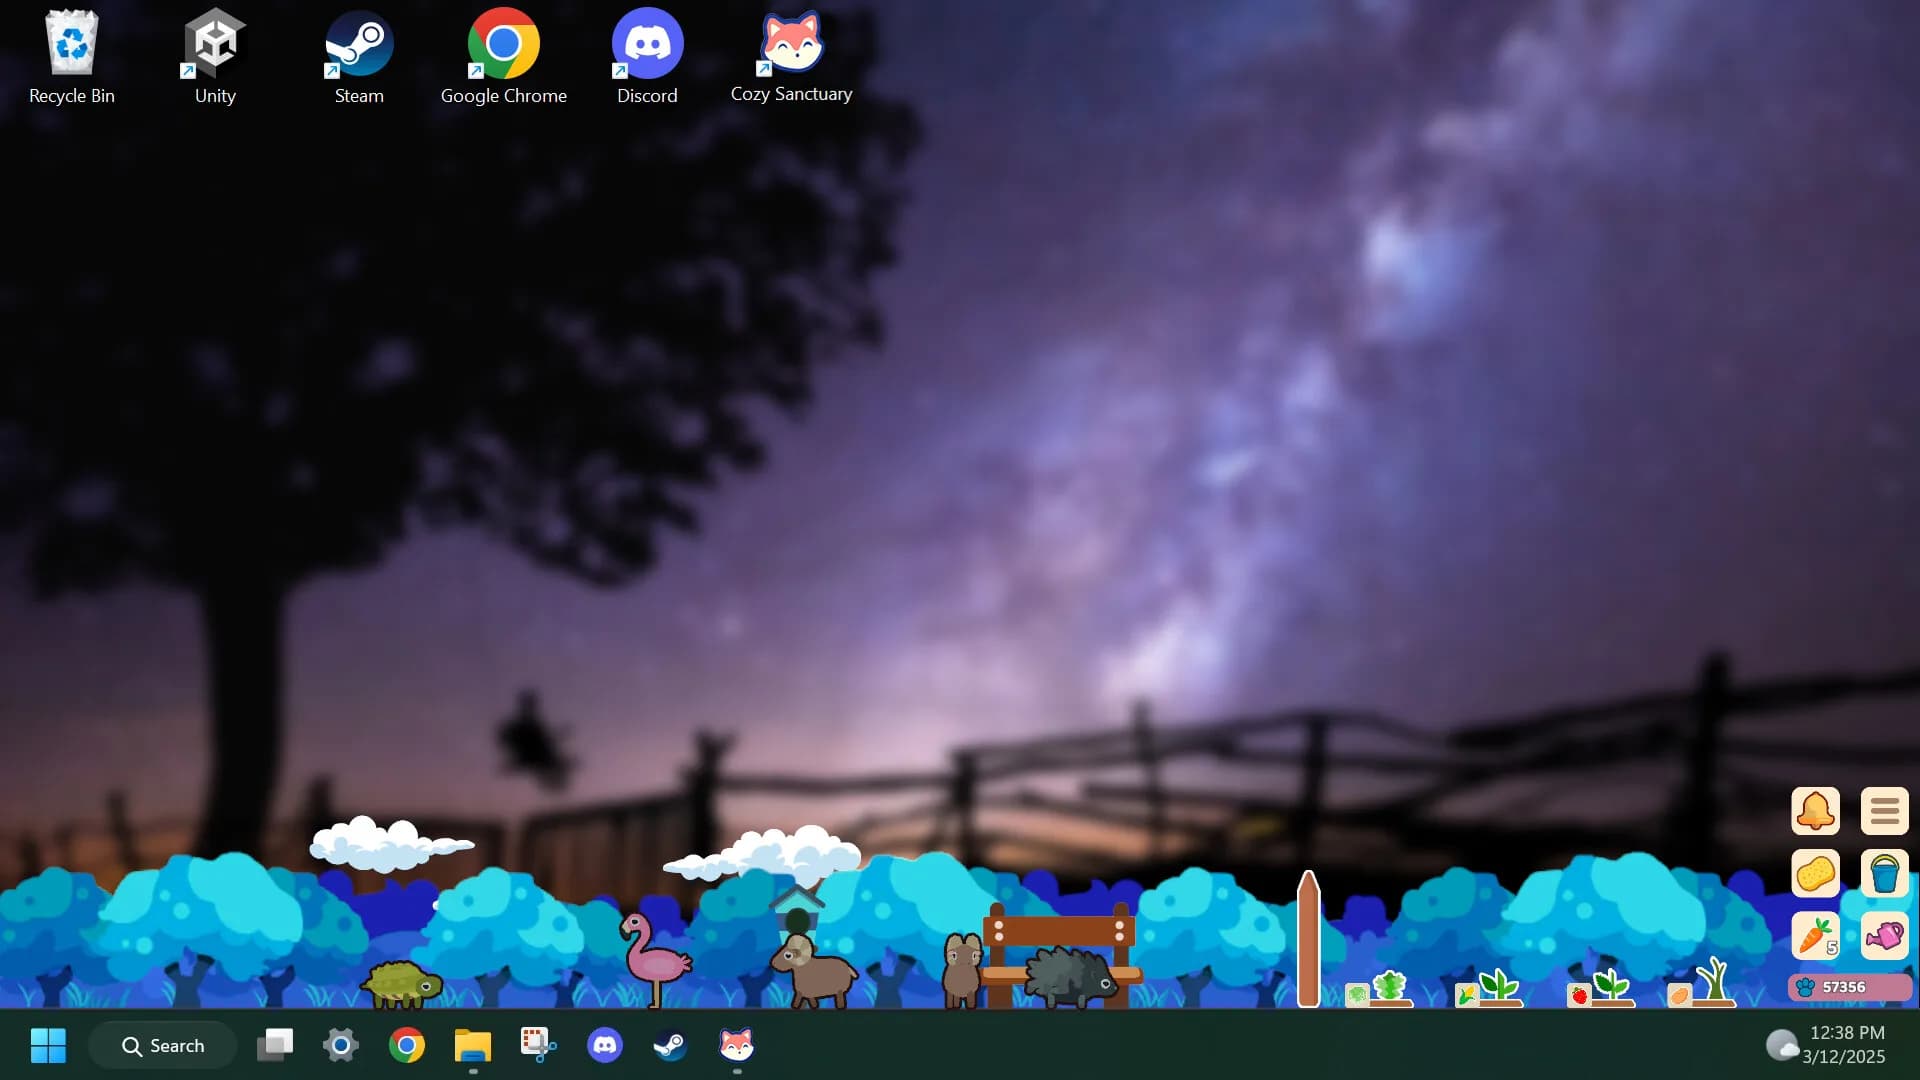Click the golden bell notification icon
The height and width of the screenshot is (1080, 1920).
click(x=1815, y=811)
